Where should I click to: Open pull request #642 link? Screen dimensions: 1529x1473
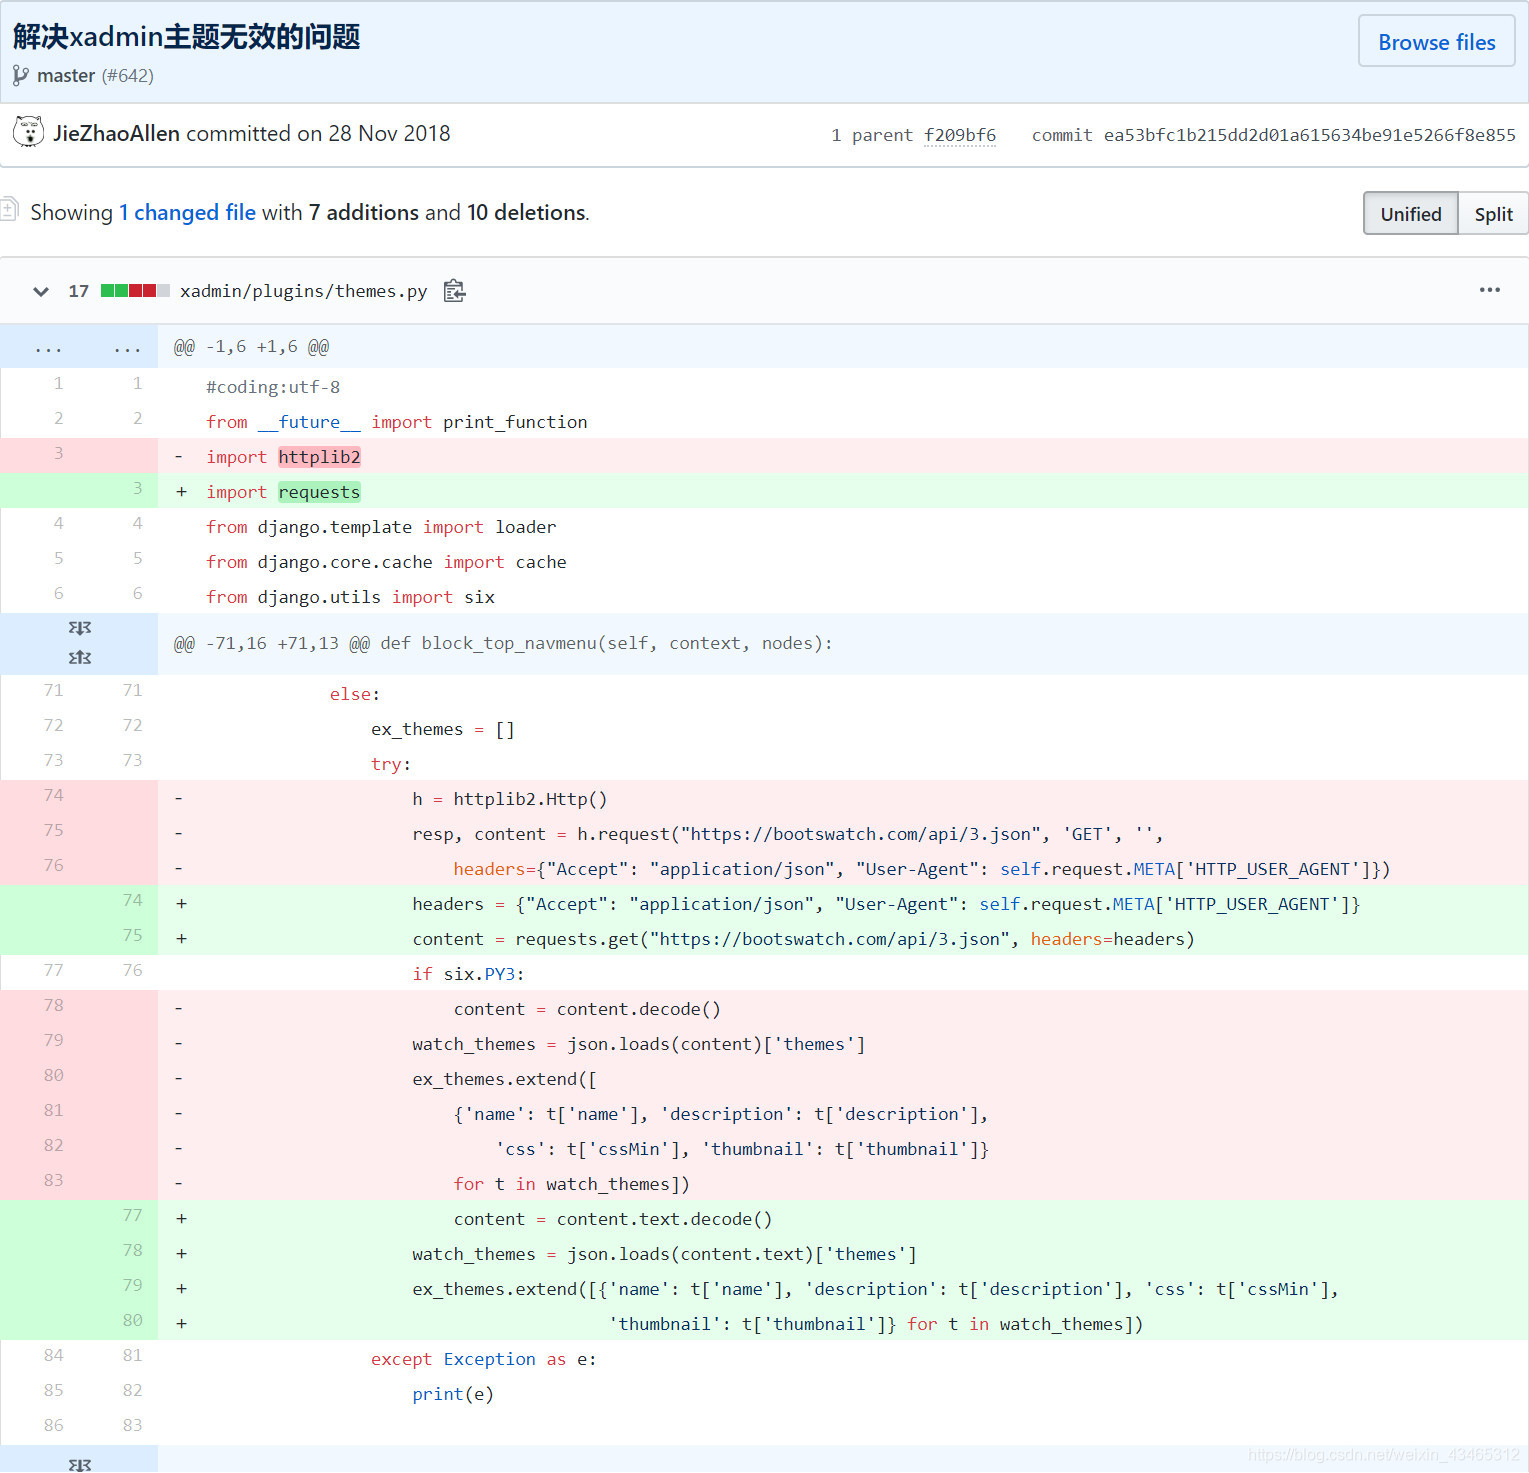pos(128,75)
